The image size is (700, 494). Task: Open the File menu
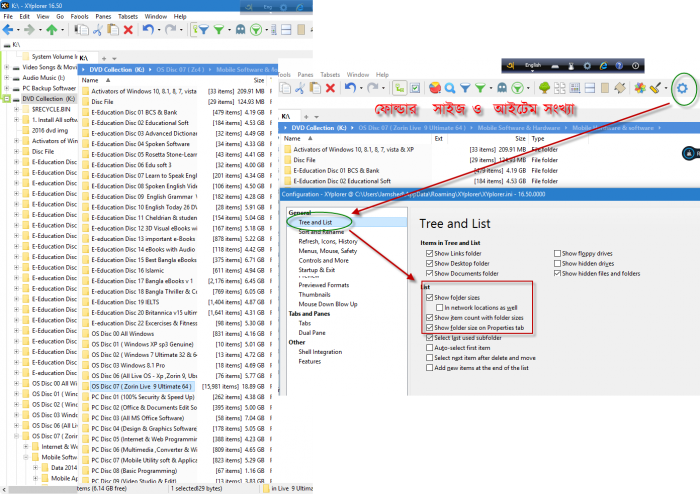click(8, 17)
